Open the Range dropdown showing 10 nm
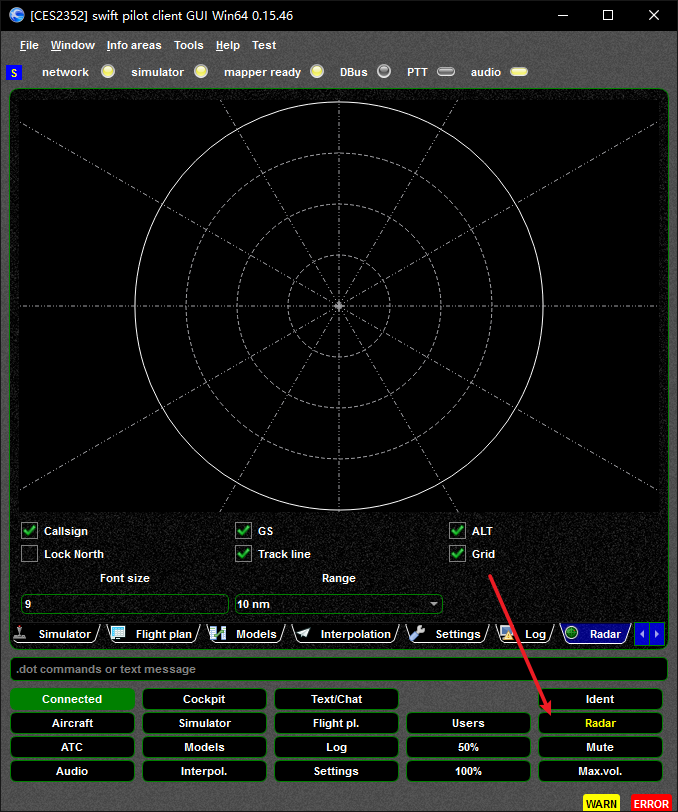 click(338, 604)
